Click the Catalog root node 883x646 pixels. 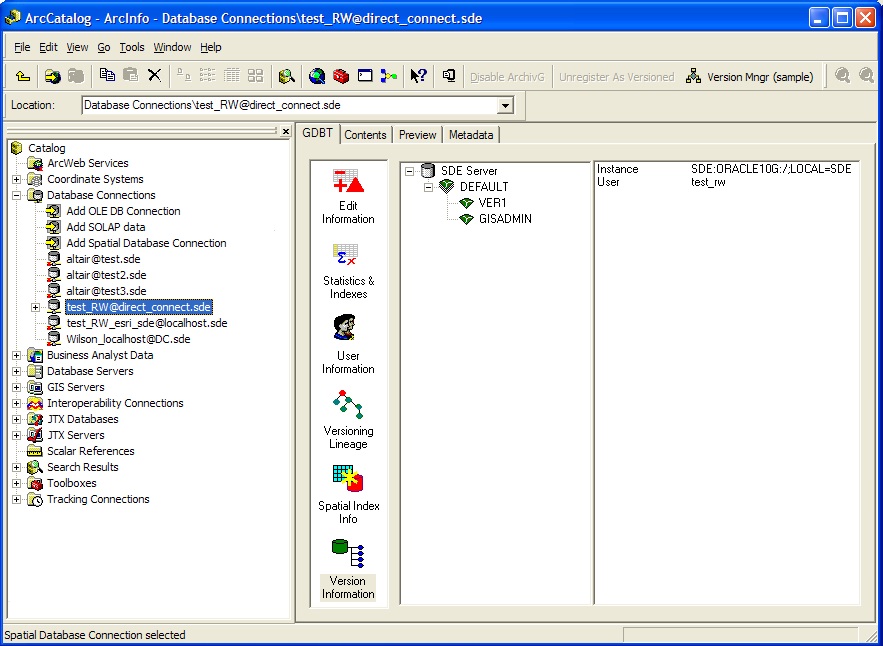[47, 148]
